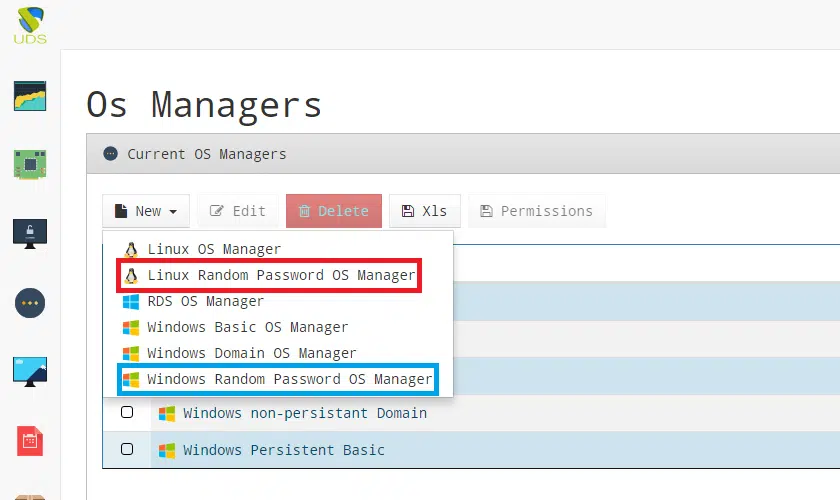Open the monitor landscape sidebar icon

(30, 372)
